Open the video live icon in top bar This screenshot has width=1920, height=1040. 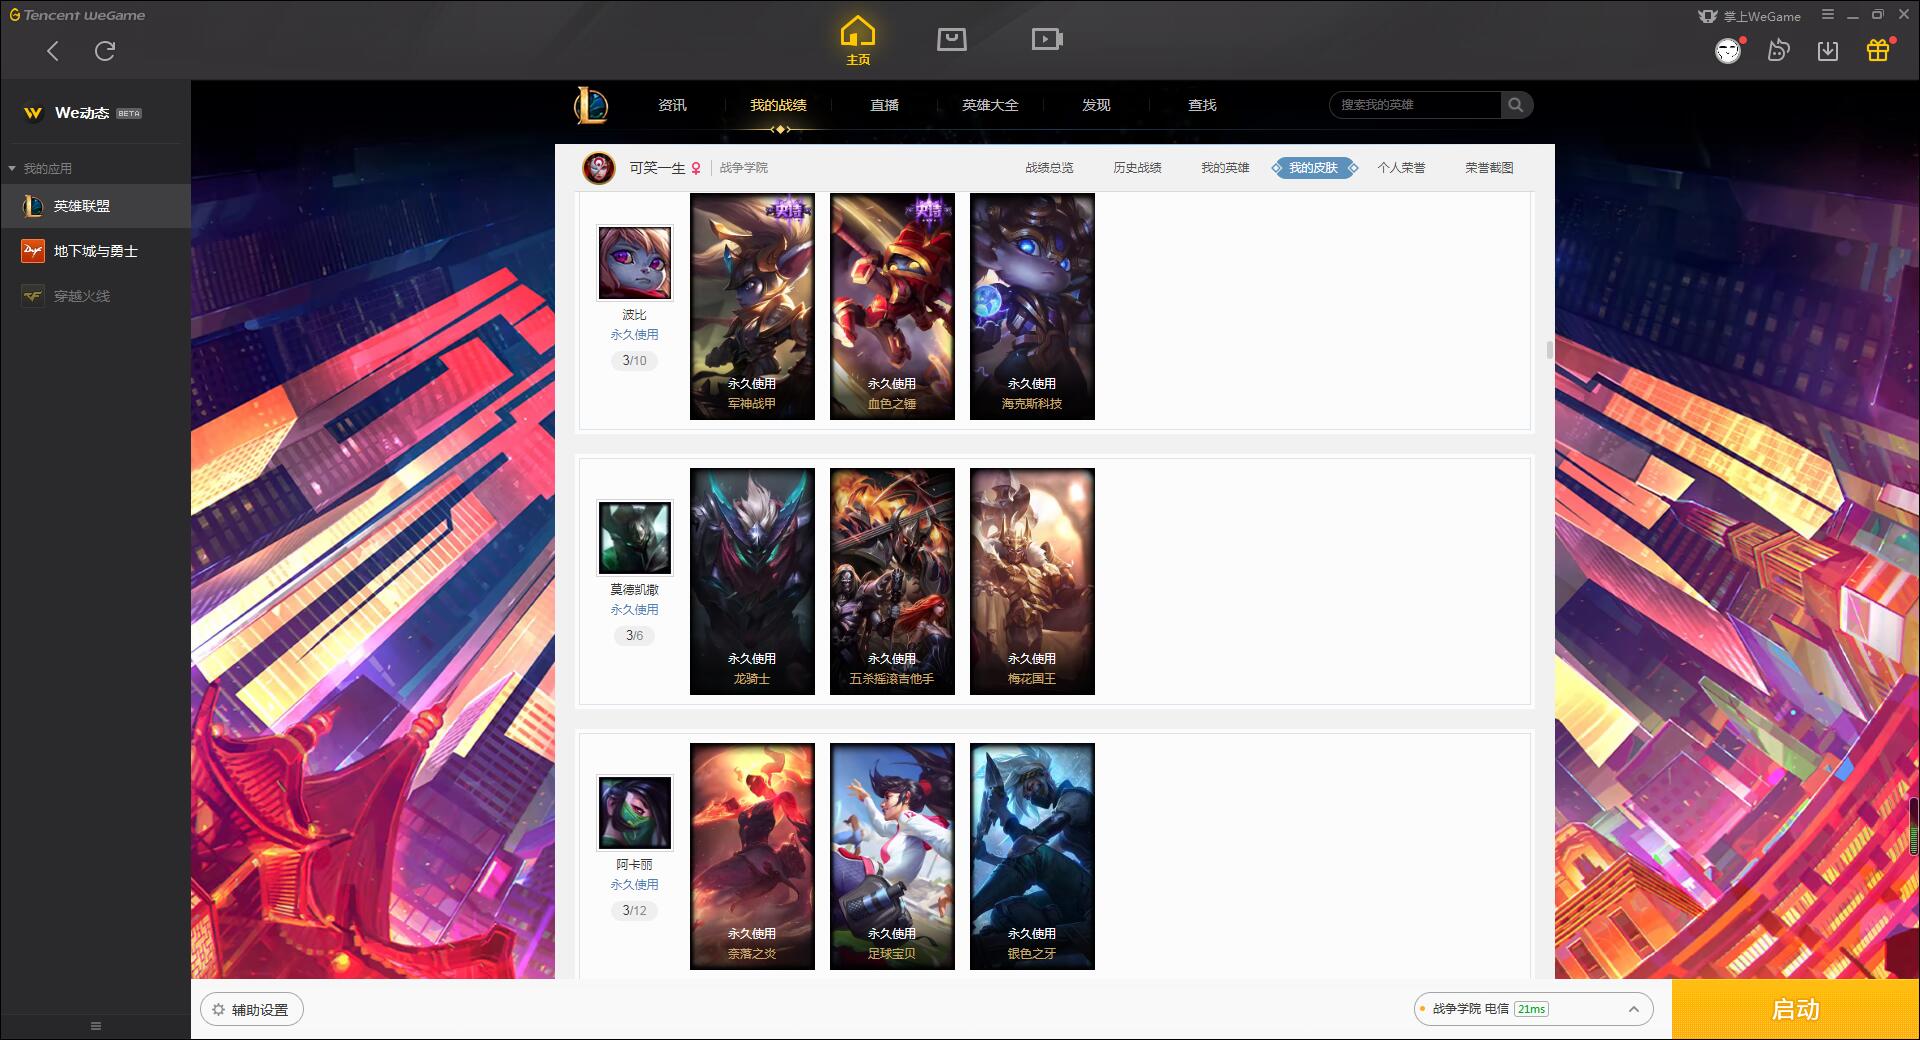[x=1047, y=39]
